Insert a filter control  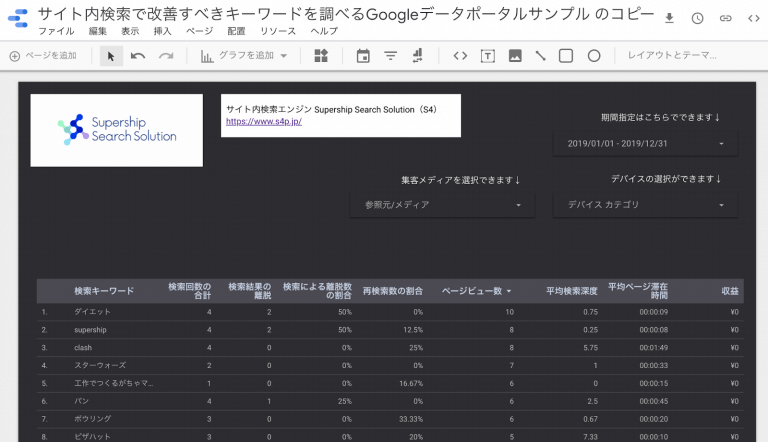(390, 56)
